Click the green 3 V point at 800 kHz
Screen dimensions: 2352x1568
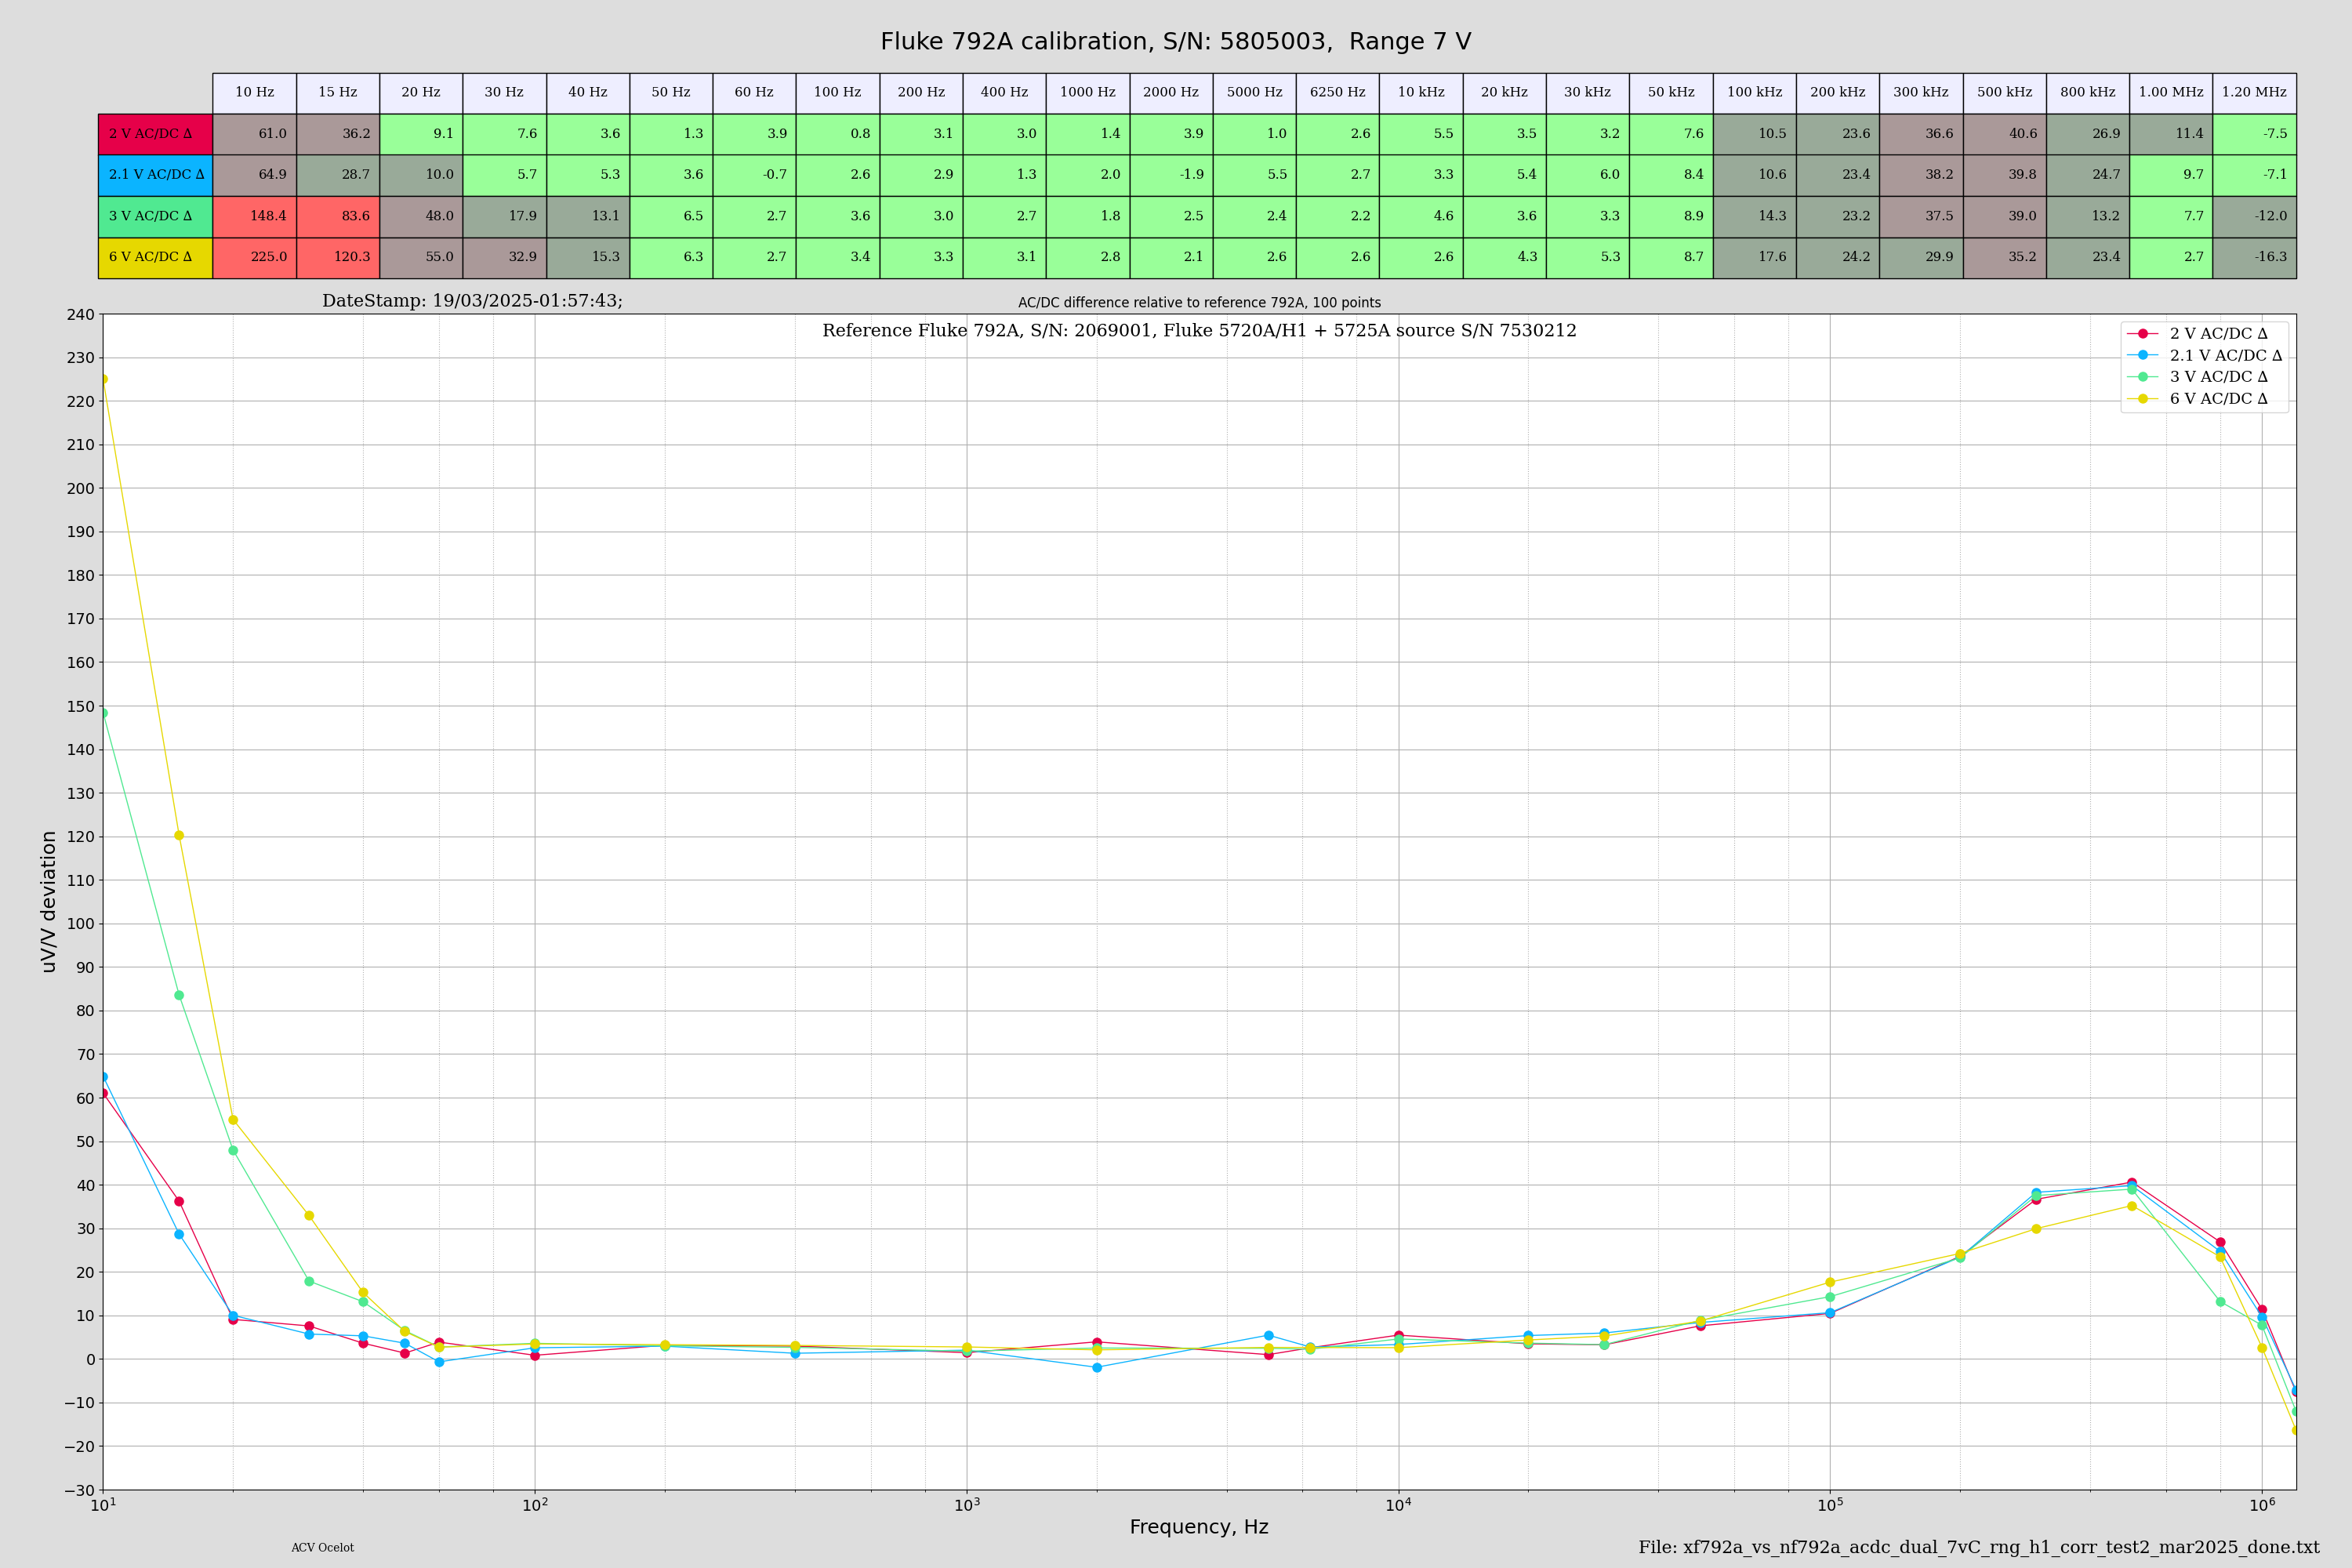[x=2220, y=1302]
